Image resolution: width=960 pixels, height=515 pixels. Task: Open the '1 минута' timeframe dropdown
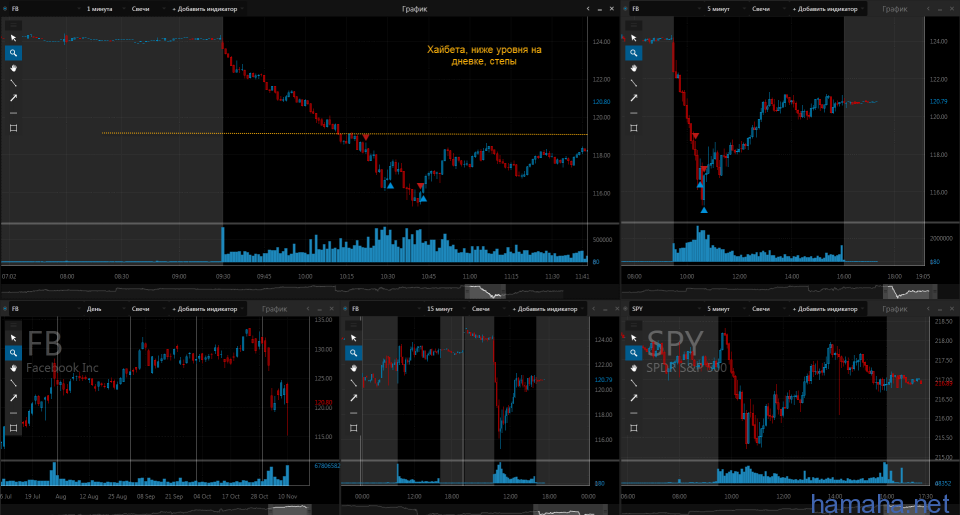[x=103, y=9]
